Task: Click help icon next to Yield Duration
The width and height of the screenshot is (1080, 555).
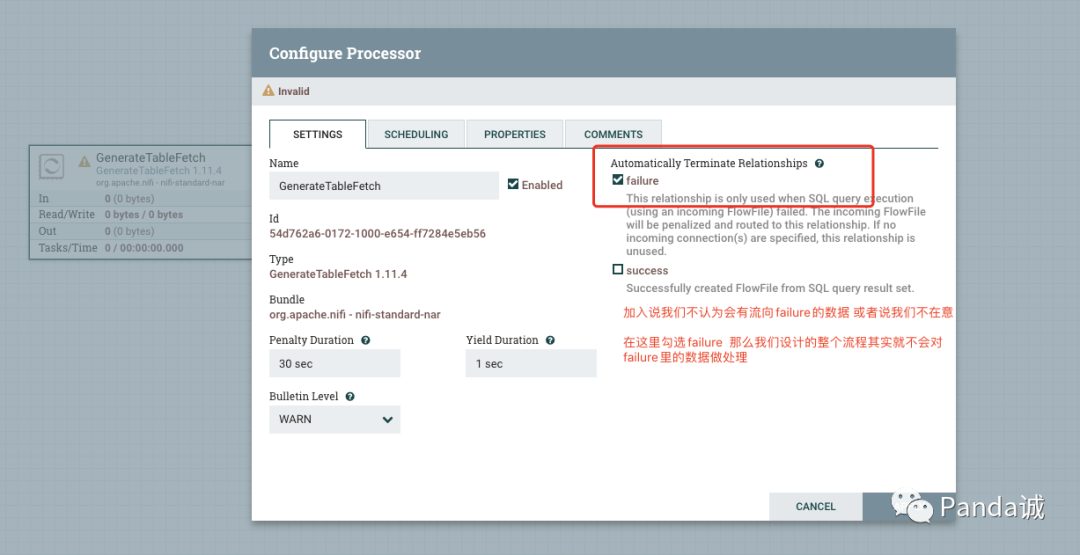Action: pyautogui.click(x=550, y=340)
